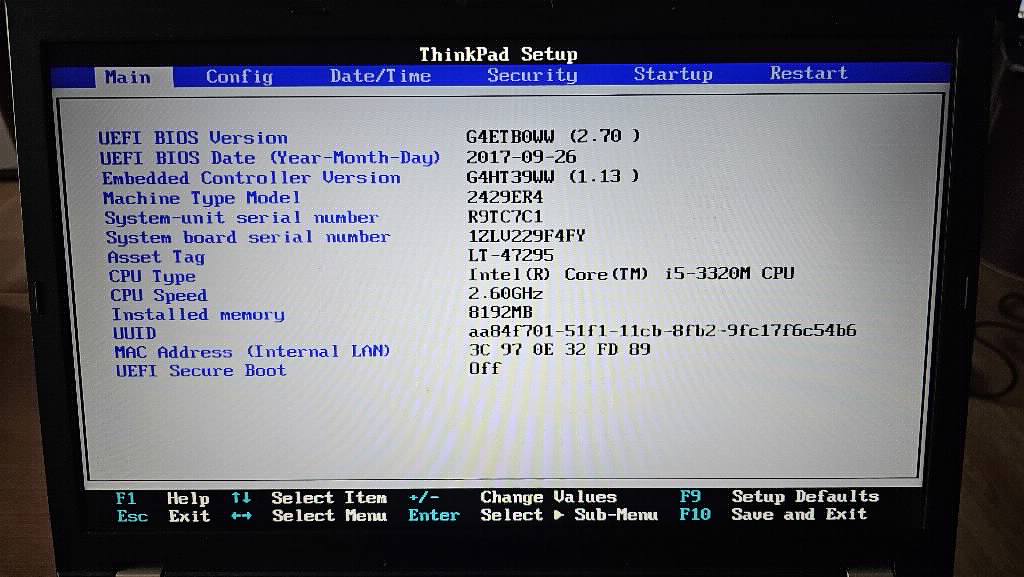Click MAC value 3C 97 0E 32 FD 89
The image size is (1024, 577).
pyautogui.click(x=560, y=349)
